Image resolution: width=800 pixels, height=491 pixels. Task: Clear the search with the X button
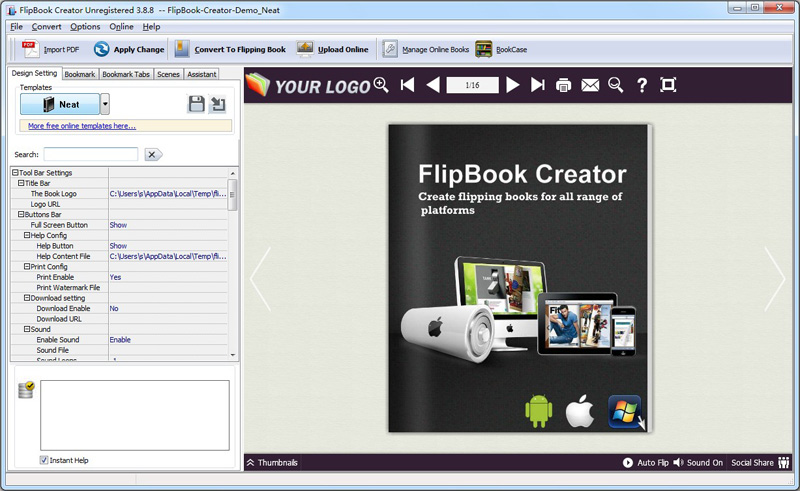point(153,154)
